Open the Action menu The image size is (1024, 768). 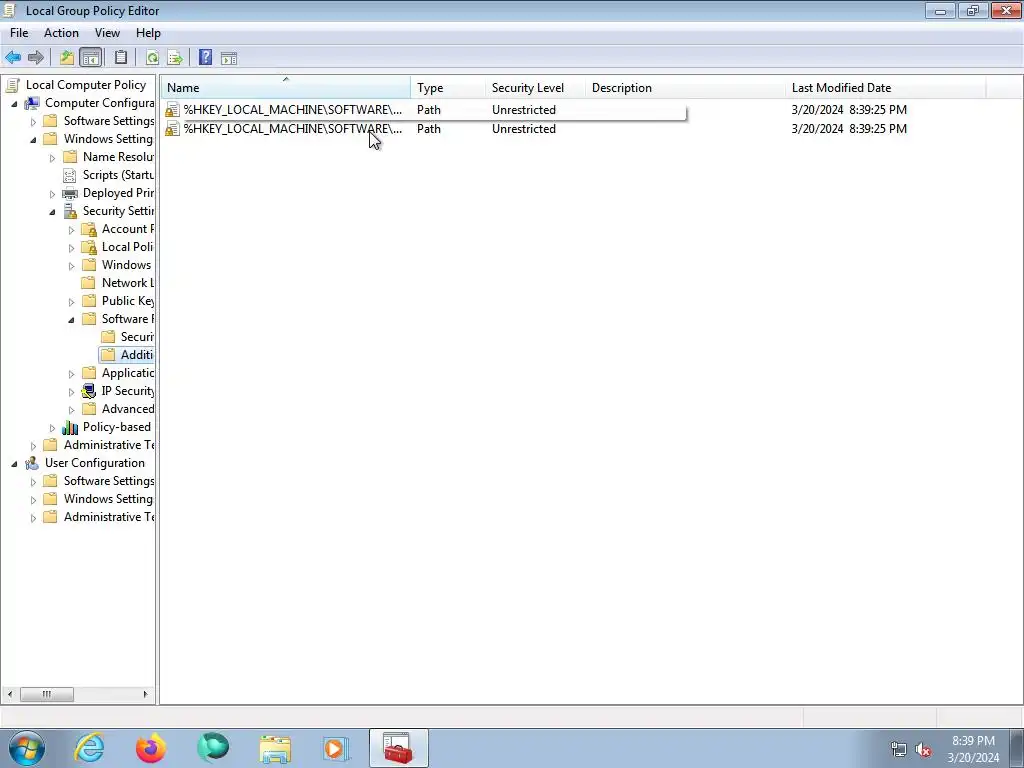click(61, 33)
